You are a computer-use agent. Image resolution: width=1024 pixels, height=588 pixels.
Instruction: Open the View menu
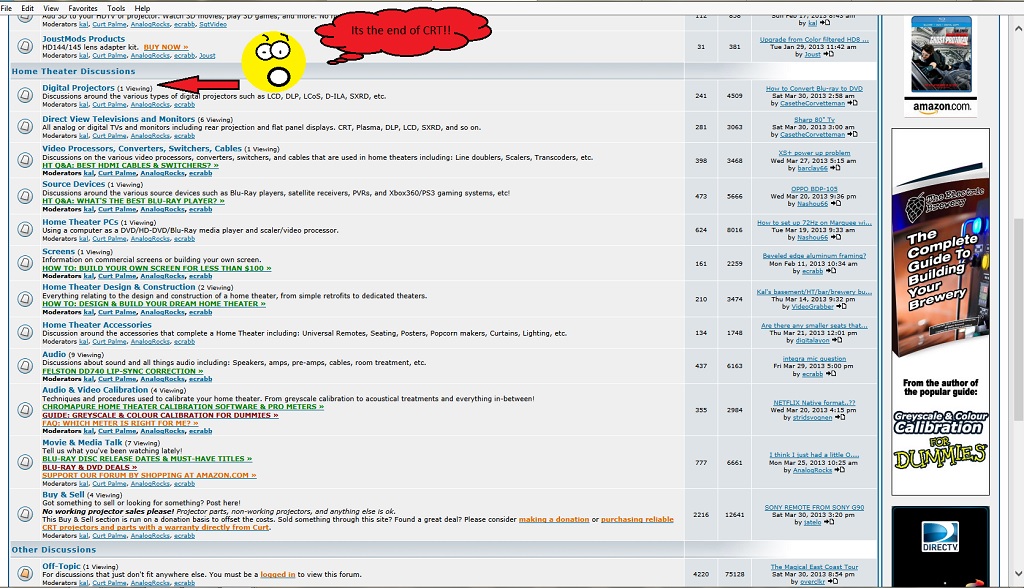tap(51, 8)
